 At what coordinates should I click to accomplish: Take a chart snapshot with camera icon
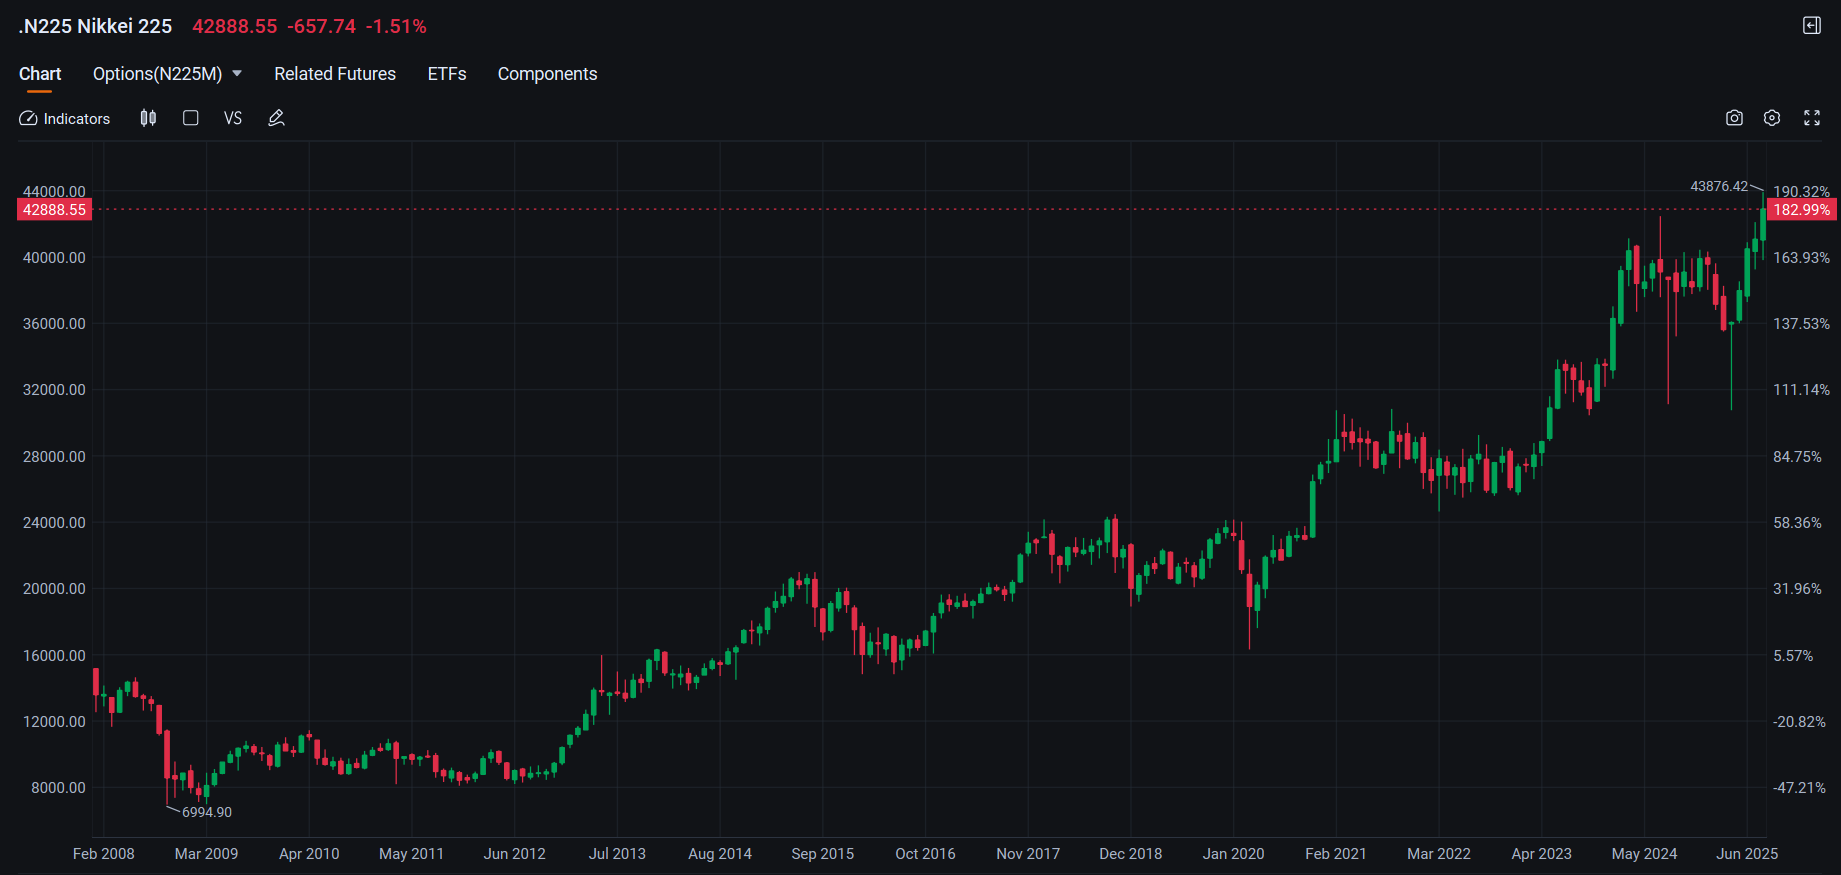(x=1734, y=118)
